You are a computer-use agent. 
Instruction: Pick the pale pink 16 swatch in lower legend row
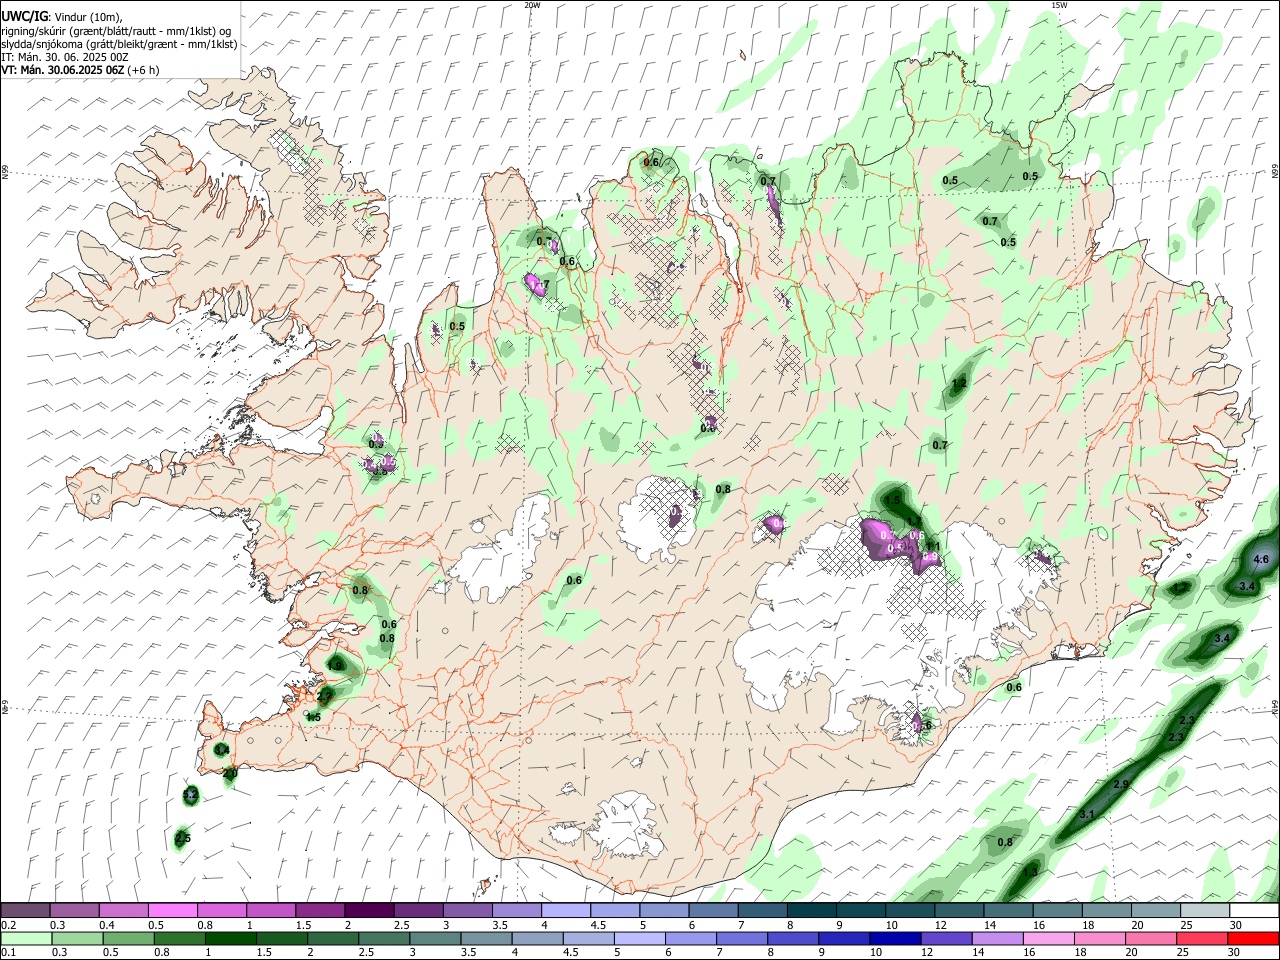click(1050, 938)
